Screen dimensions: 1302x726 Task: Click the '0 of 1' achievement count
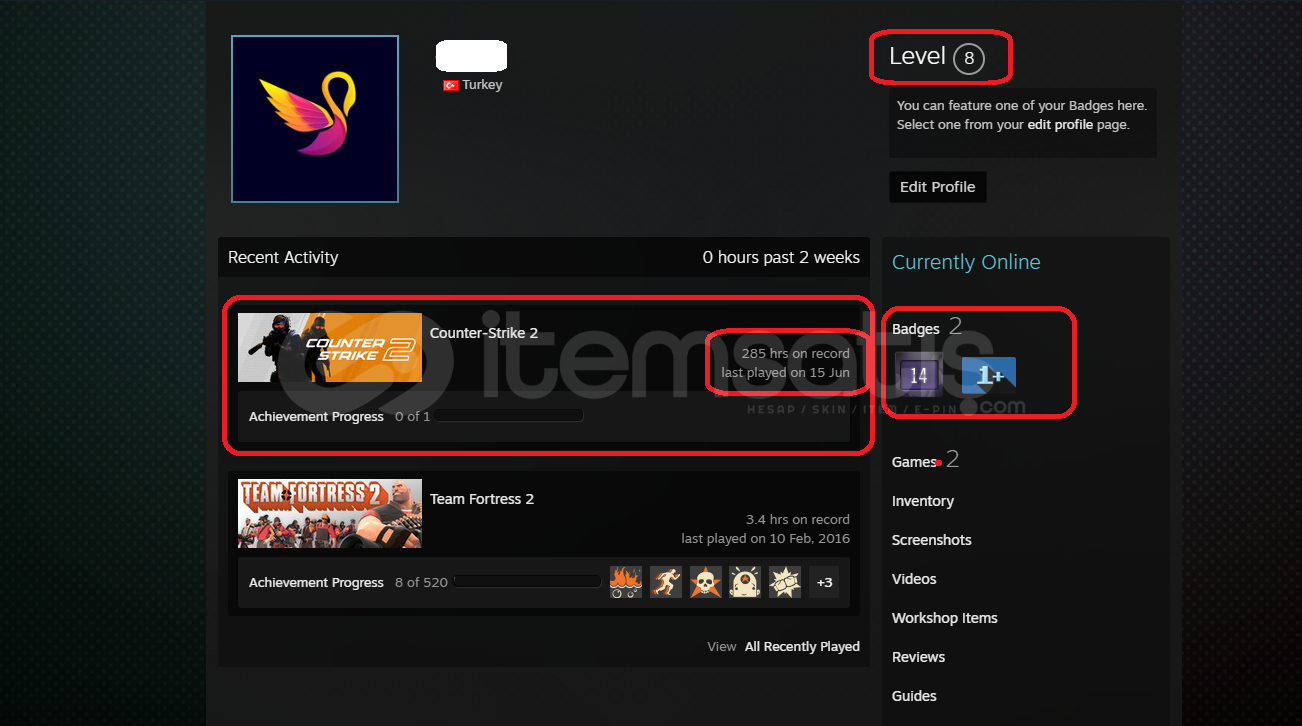[x=412, y=416]
